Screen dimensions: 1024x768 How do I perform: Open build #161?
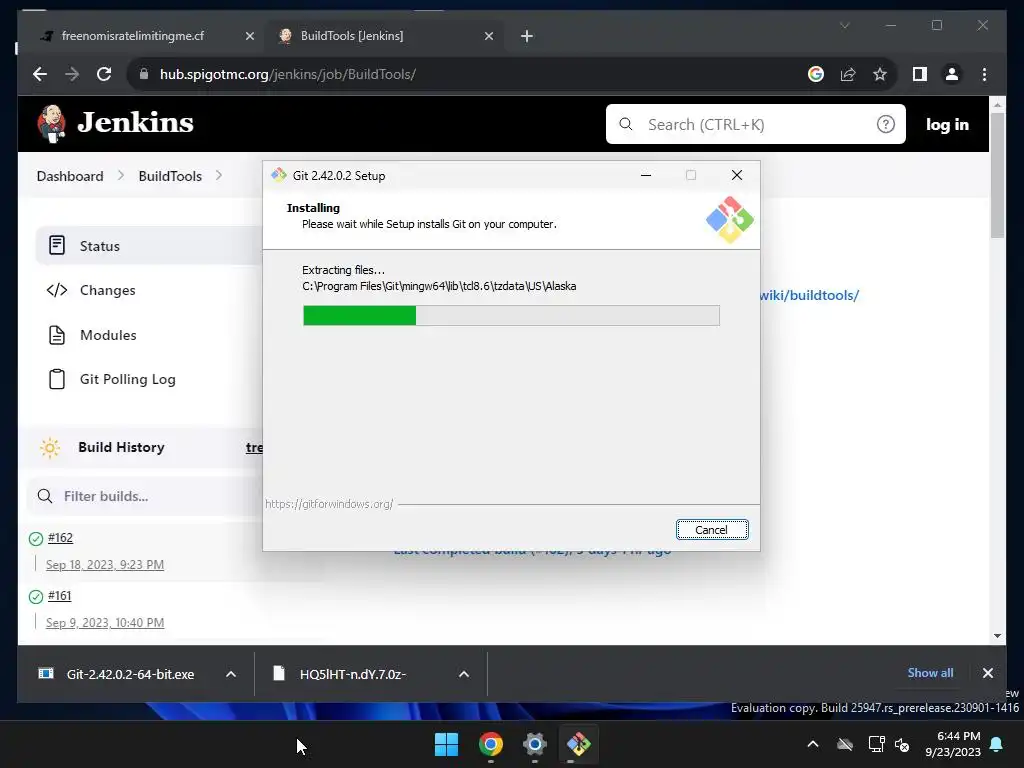(x=59, y=596)
